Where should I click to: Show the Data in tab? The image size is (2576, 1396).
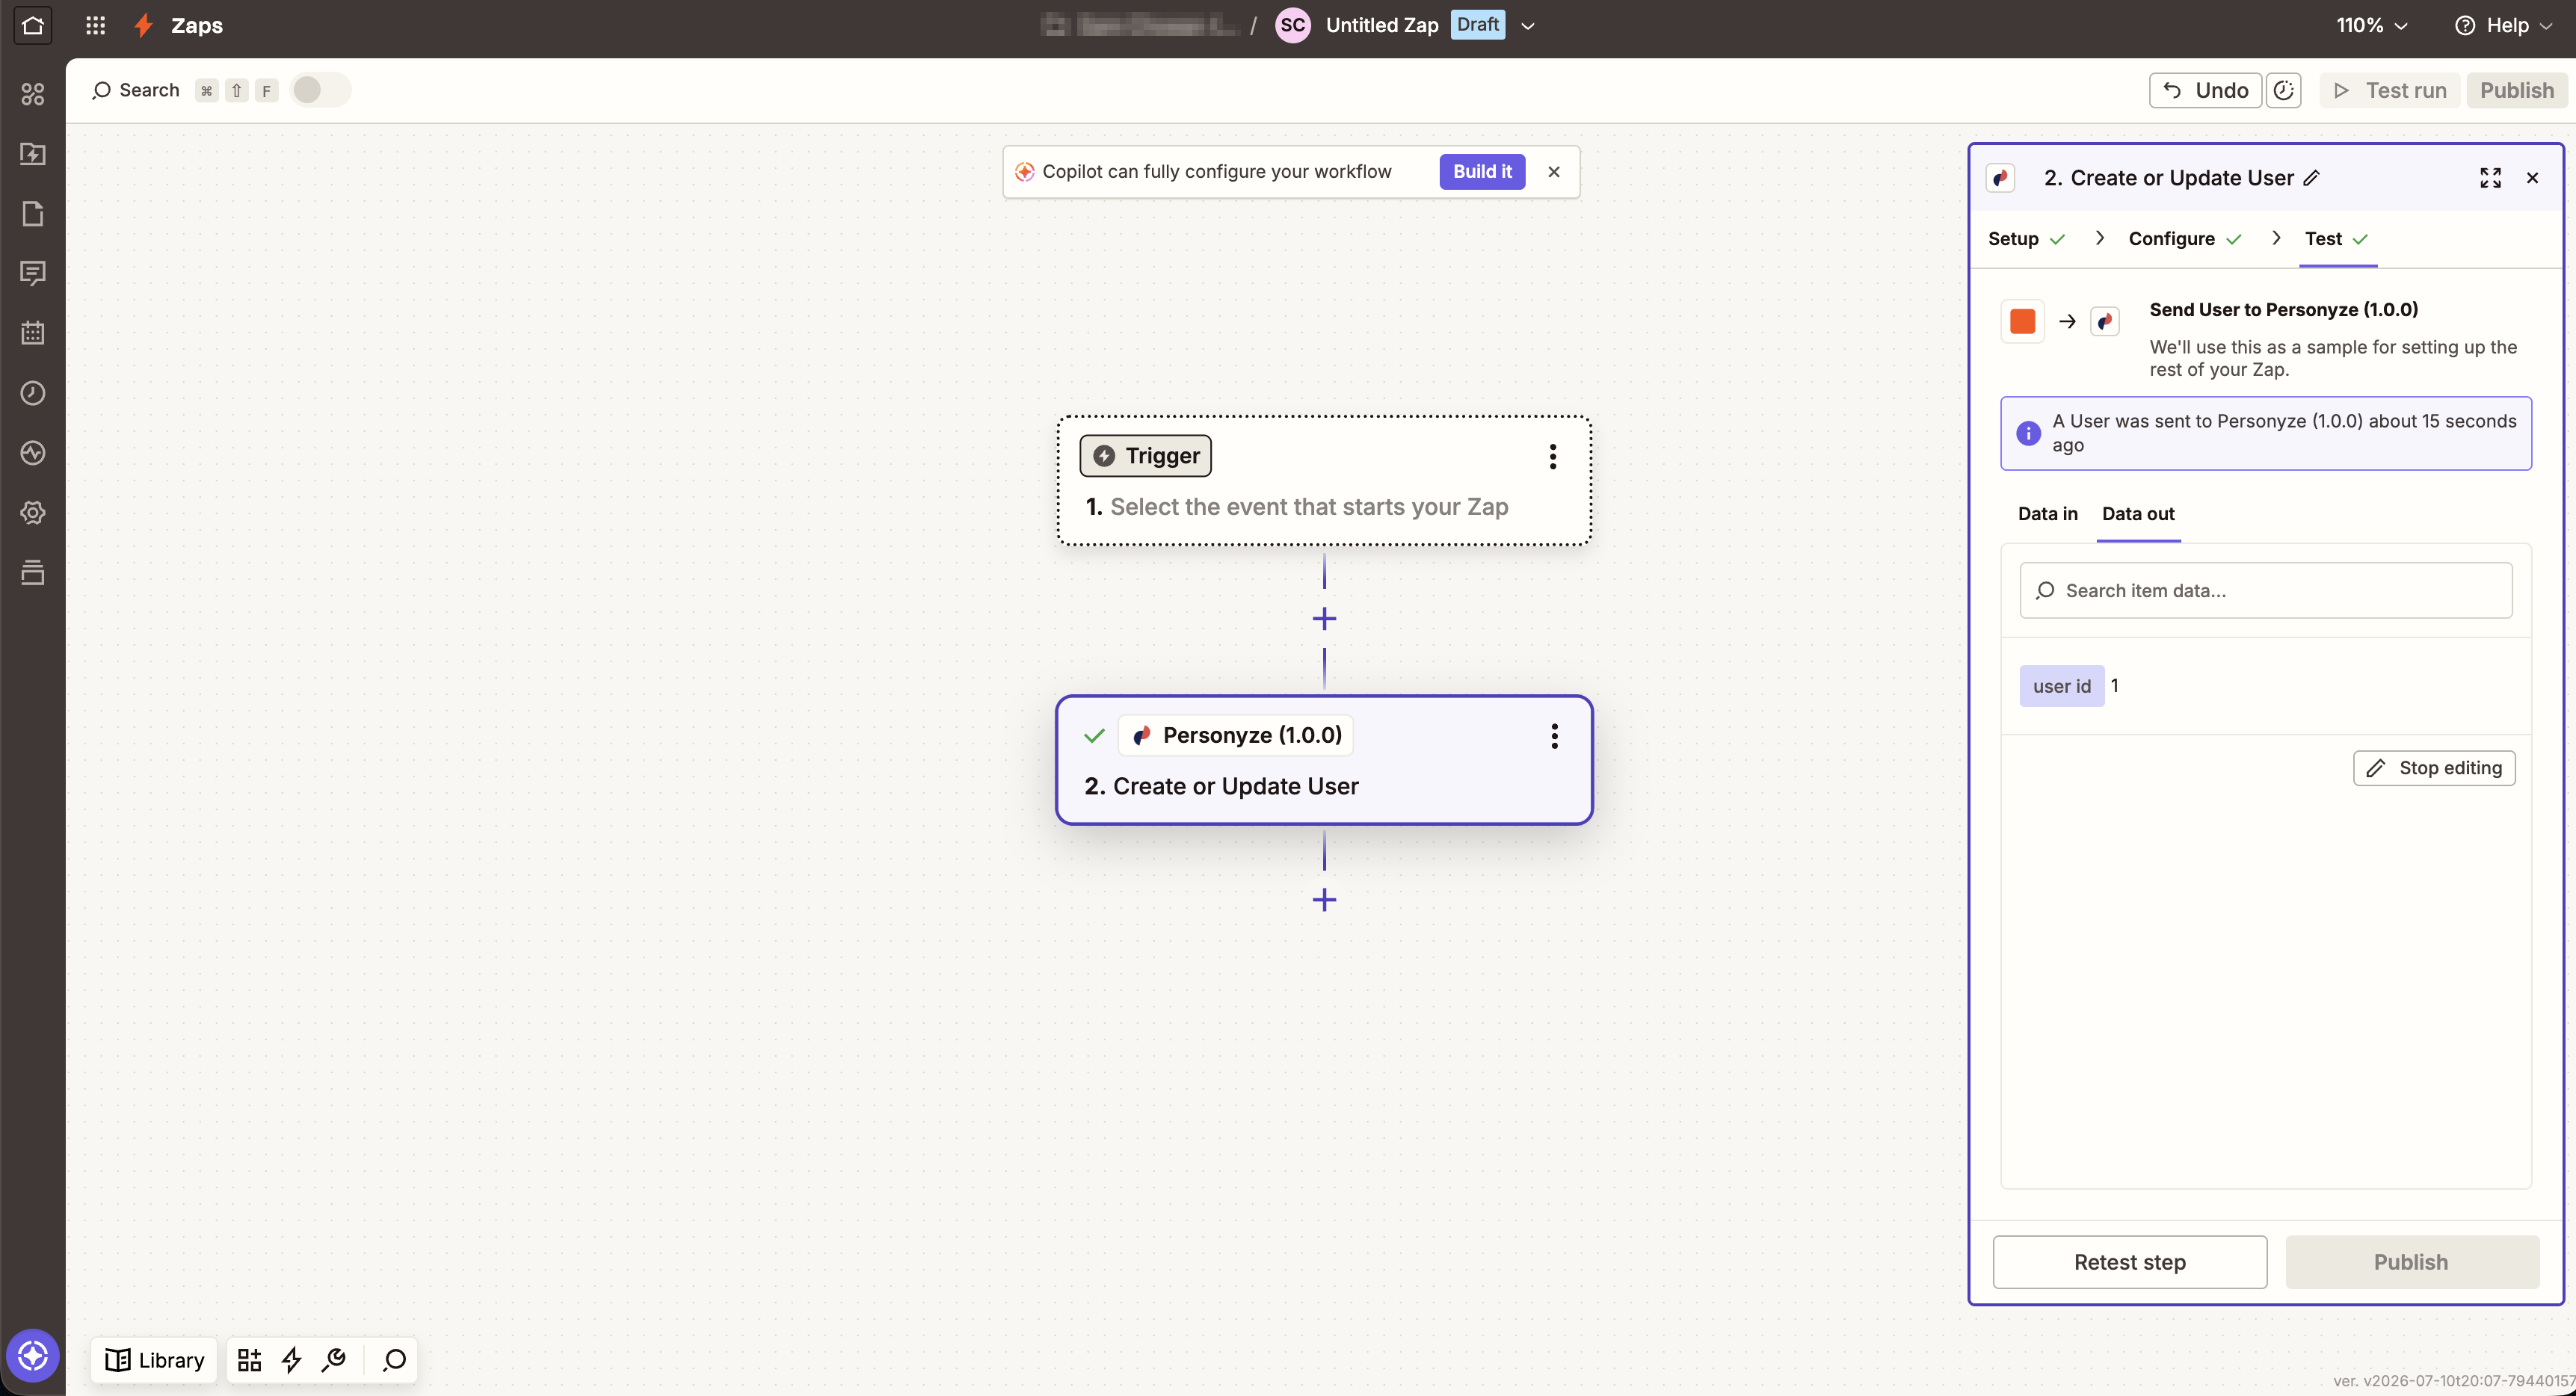[x=2047, y=514]
